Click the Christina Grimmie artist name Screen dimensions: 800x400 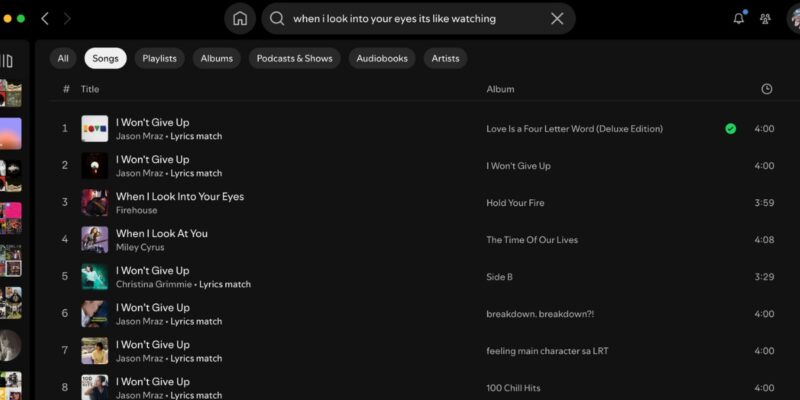tap(154, 284)
